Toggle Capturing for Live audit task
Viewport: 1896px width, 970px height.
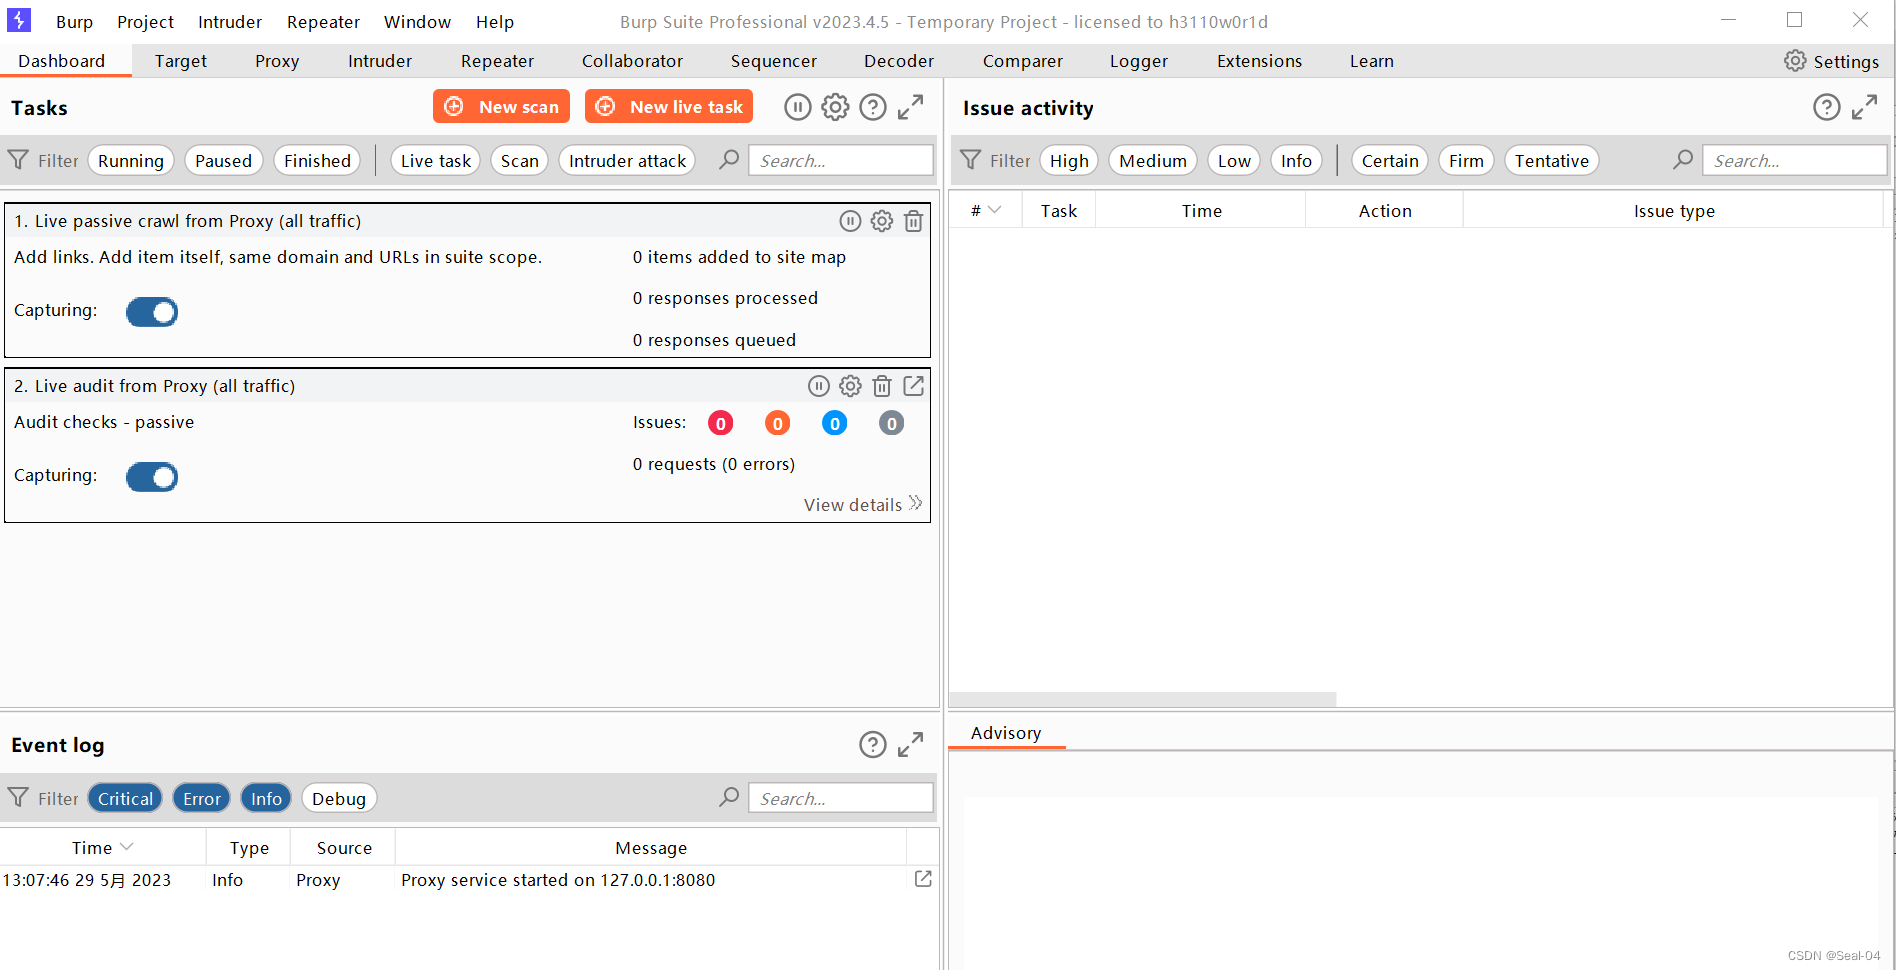(x=152, y=477)
